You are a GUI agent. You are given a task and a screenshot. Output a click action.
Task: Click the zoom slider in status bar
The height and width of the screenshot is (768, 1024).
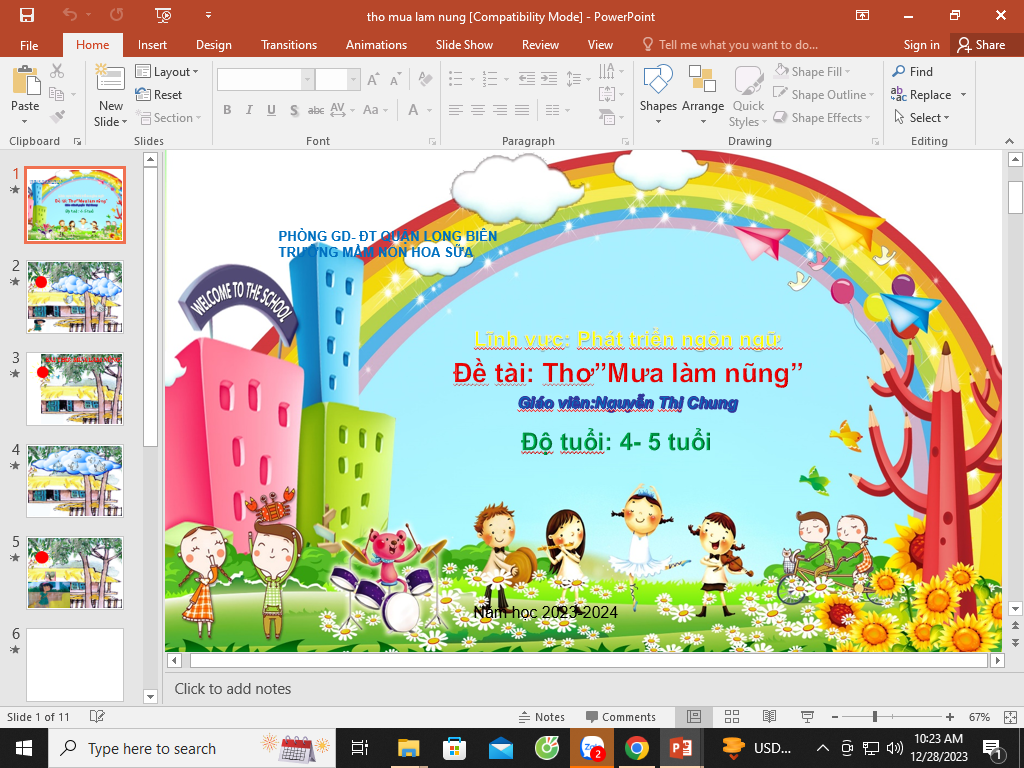pos(875,717)
